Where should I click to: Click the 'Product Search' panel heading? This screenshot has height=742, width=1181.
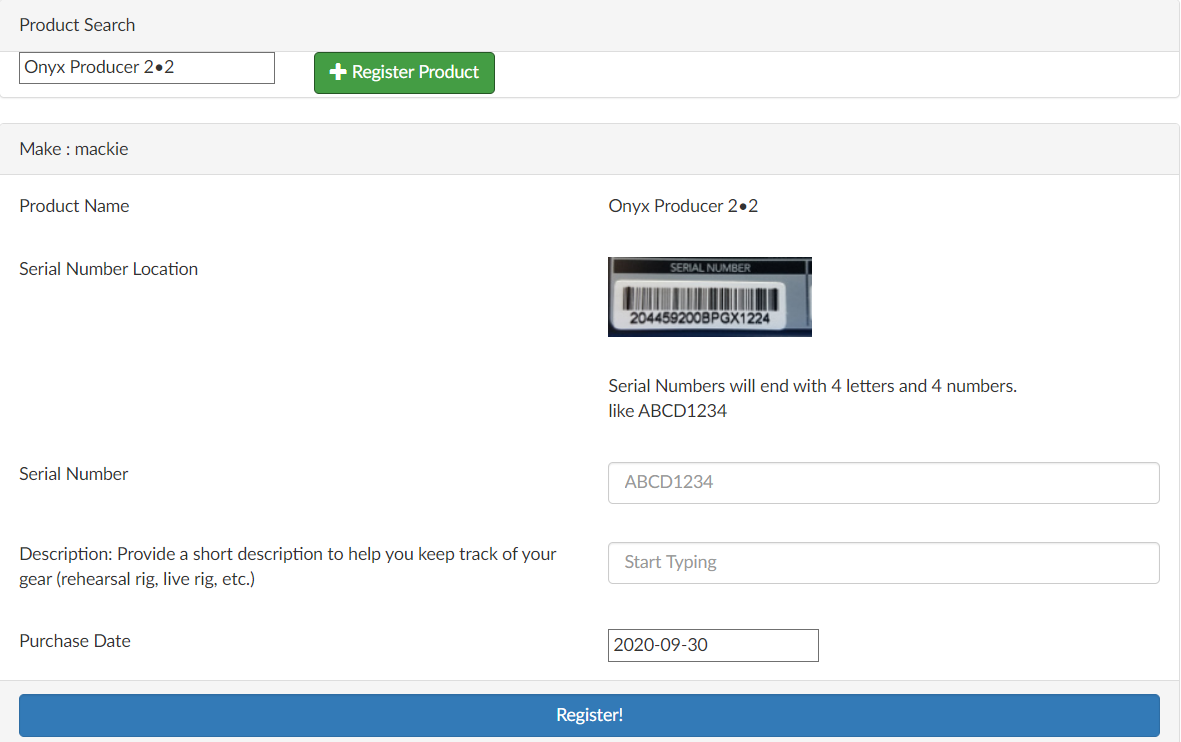(x=77, y=25)
